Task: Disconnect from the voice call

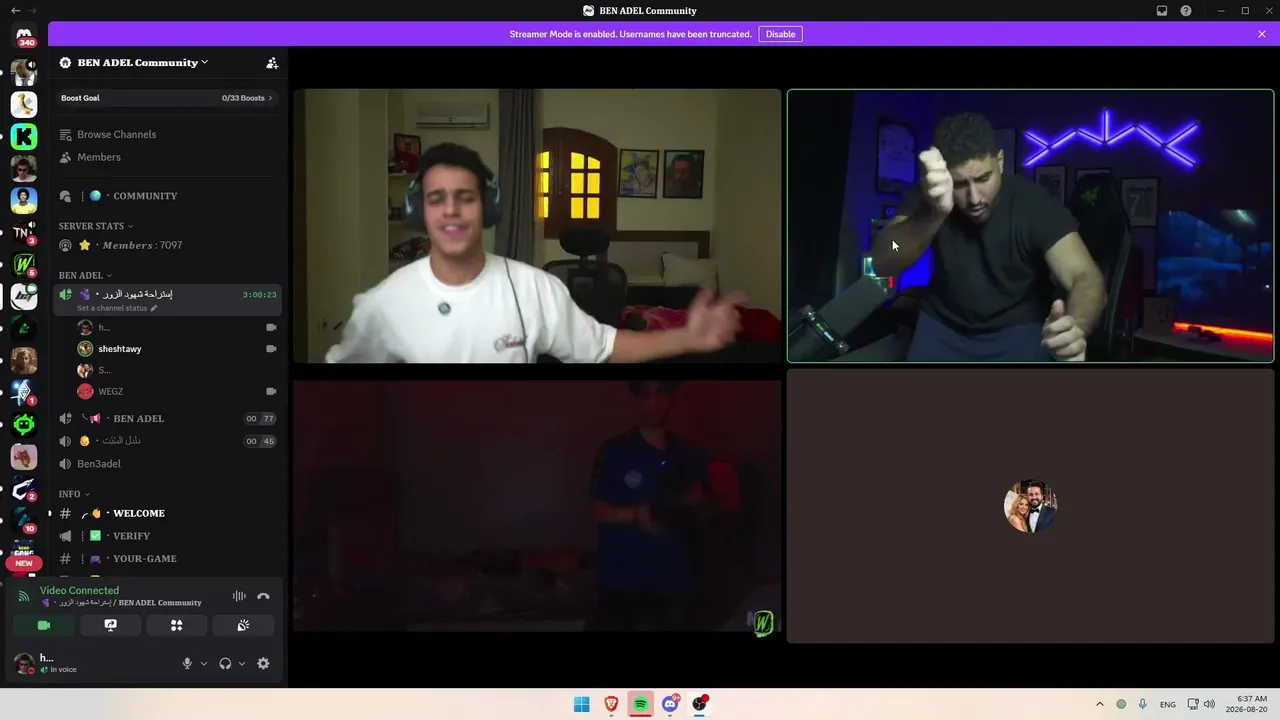Action: click(x=263, y=596)
